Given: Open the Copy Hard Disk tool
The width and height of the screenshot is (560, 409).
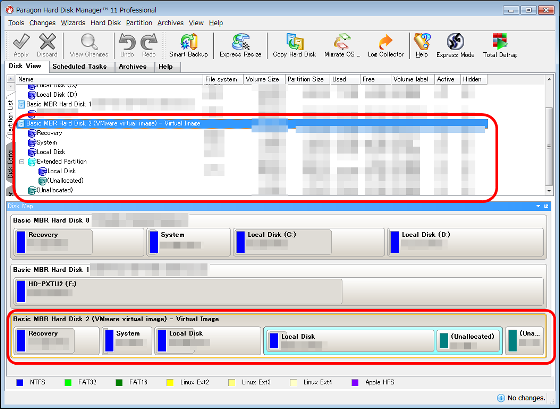Looking at the screenshot, I should (x=294, y=45).
